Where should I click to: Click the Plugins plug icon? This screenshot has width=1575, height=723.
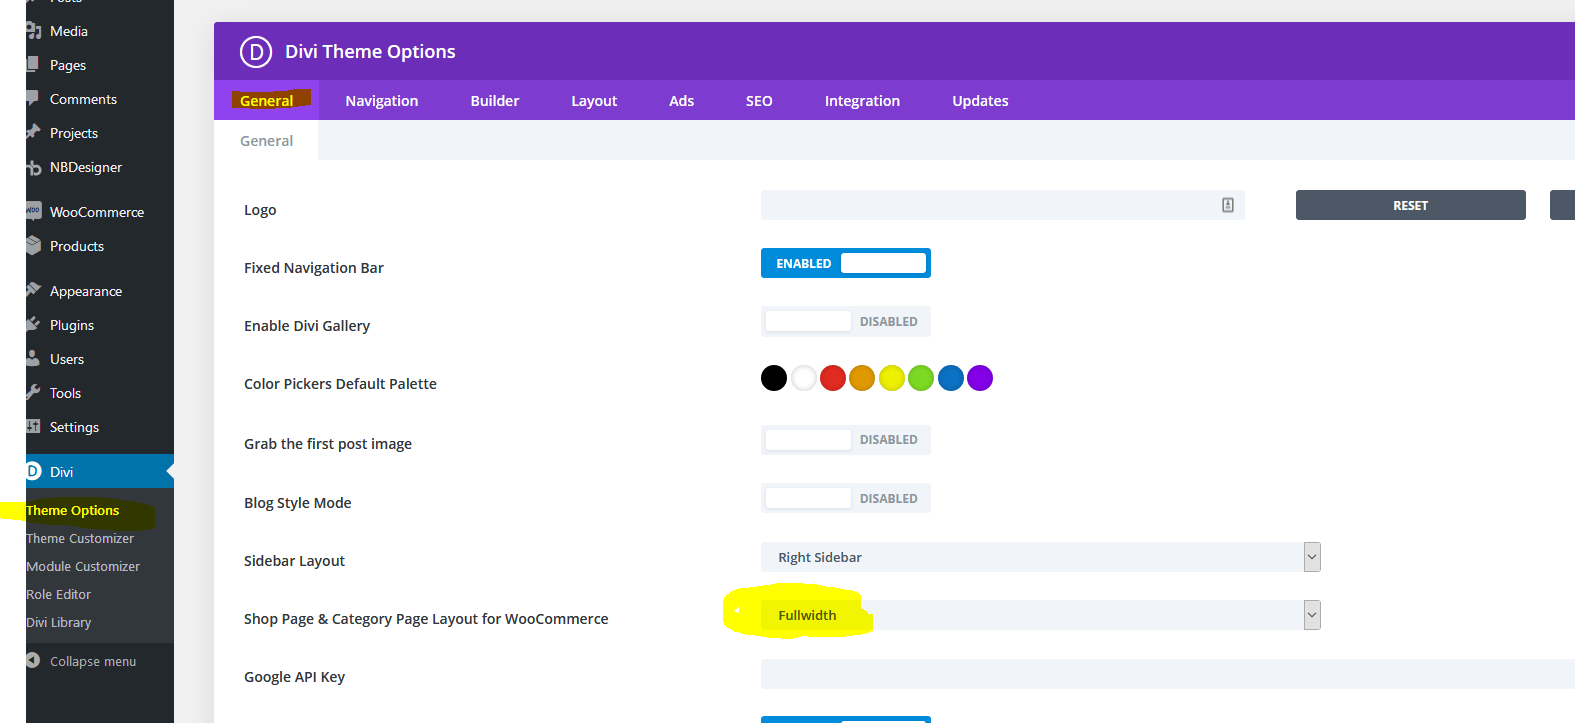(x=33, y=325)
